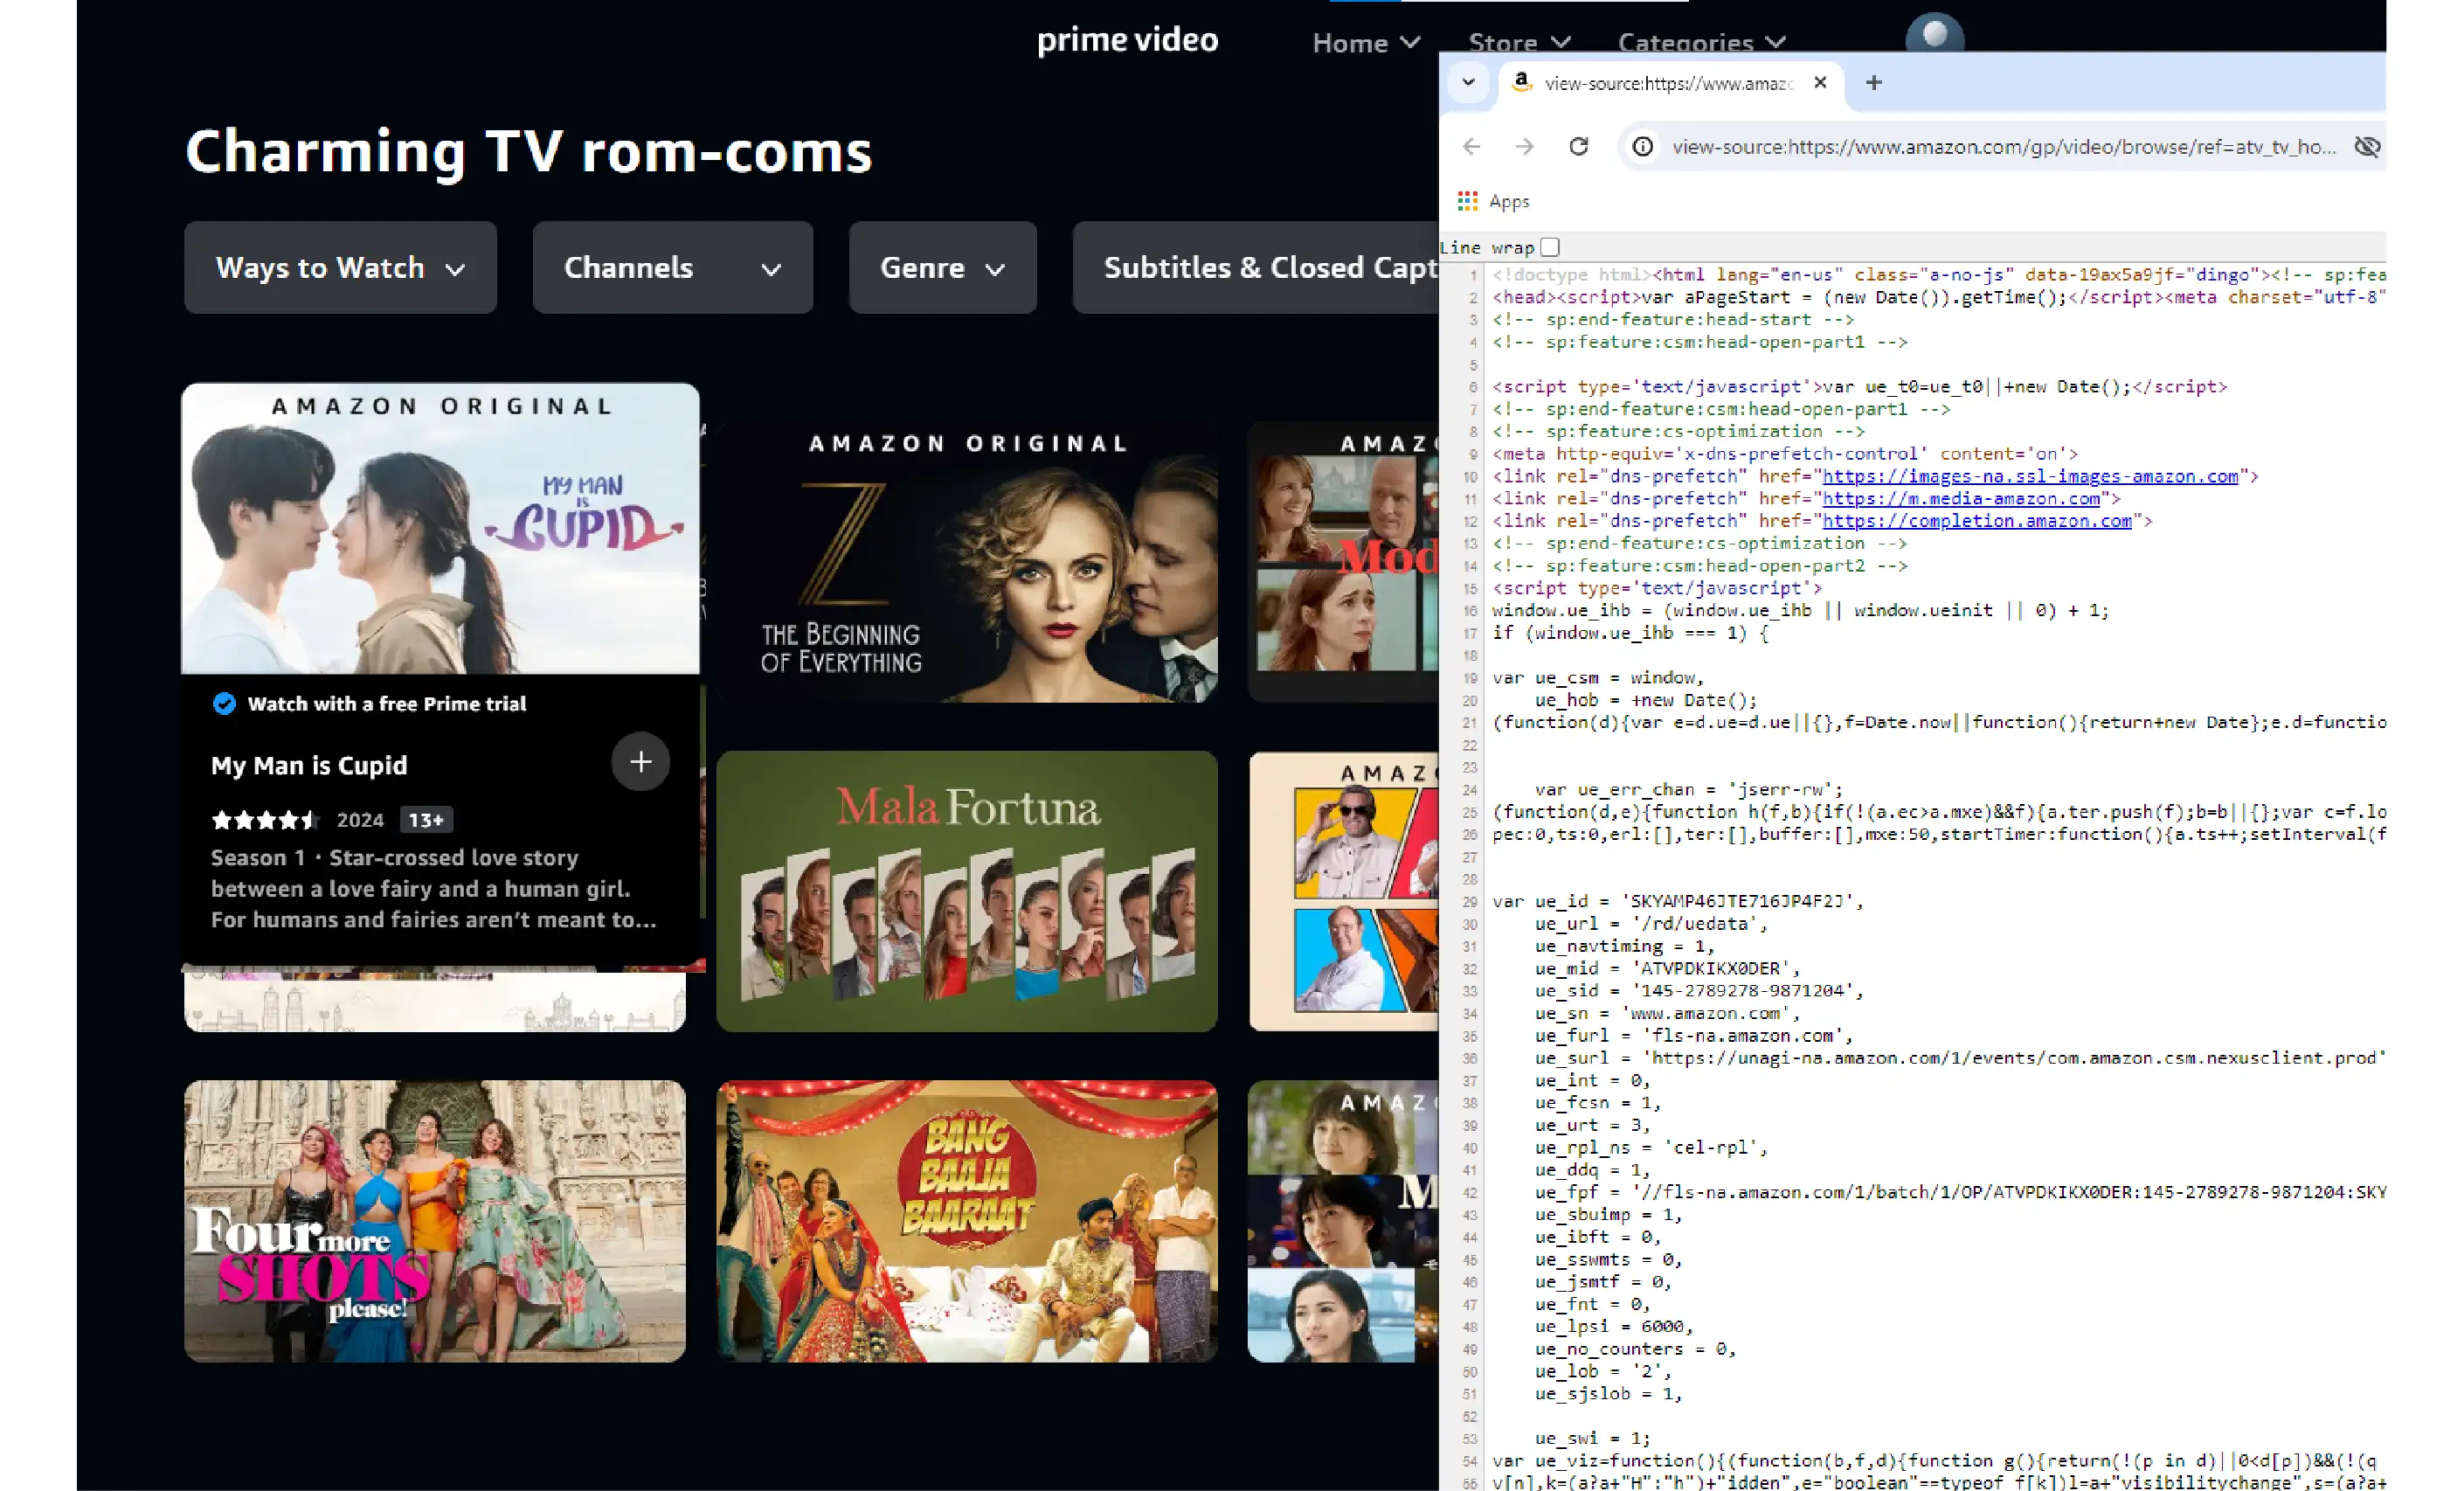Viewport: 2464px width, 1491px height.
Task: Open the Channels filter dropdown
Action: click(672, 268)
